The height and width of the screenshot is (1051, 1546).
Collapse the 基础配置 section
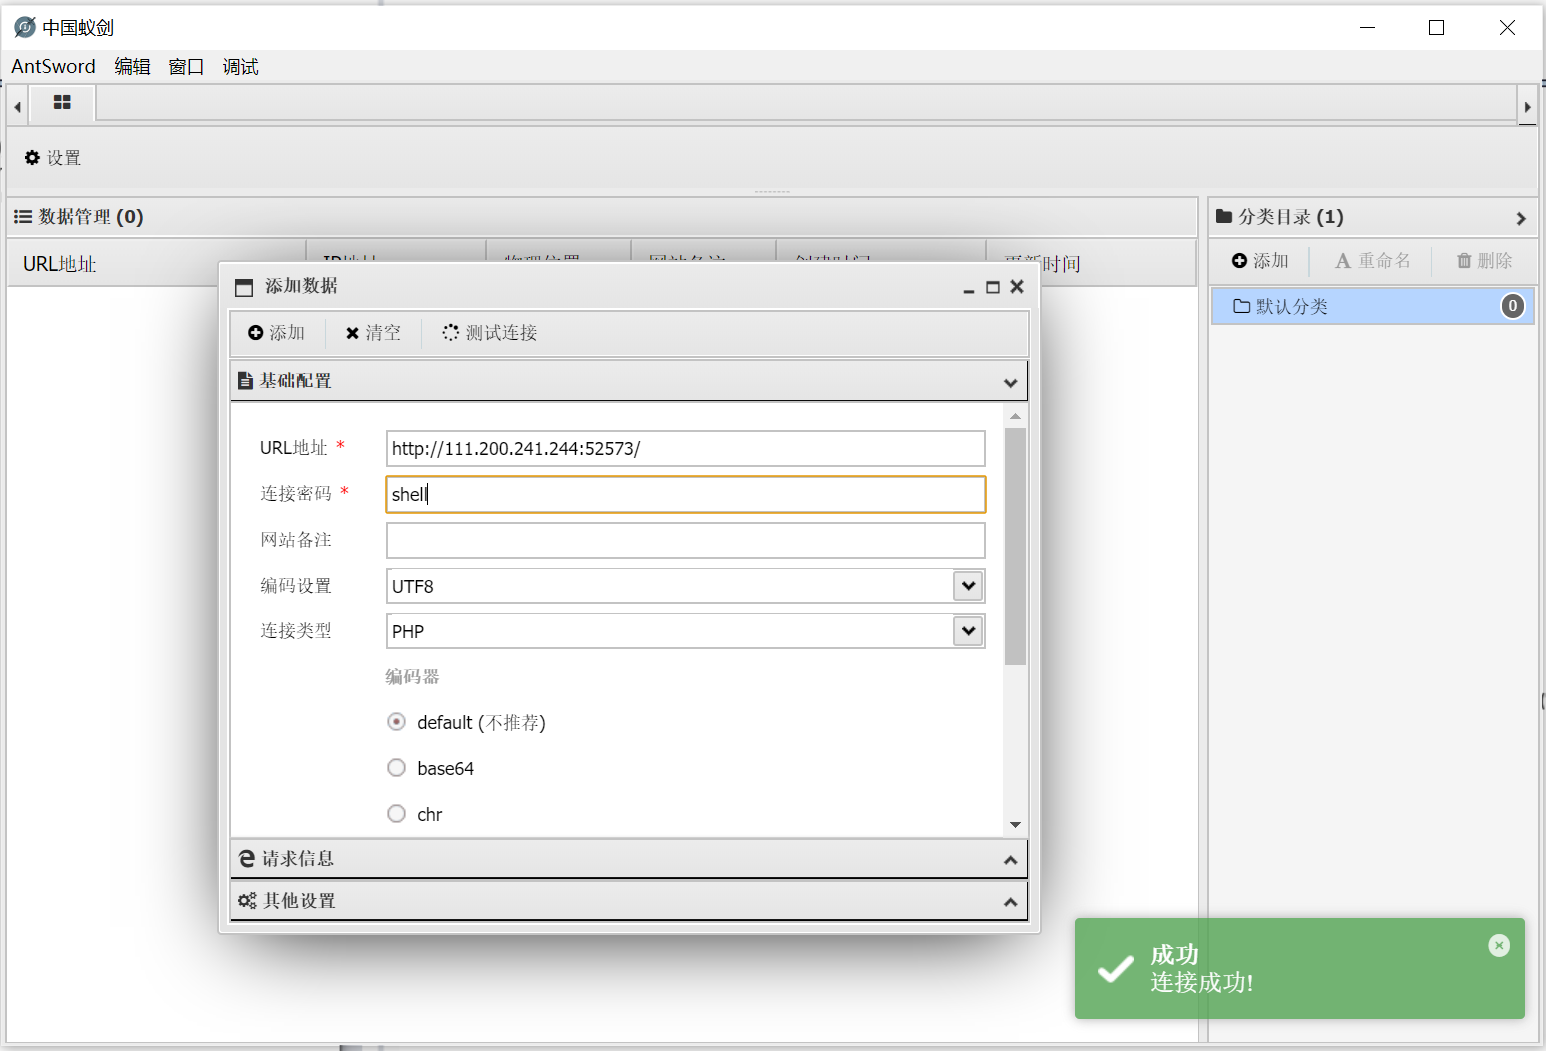point(1009,381)
